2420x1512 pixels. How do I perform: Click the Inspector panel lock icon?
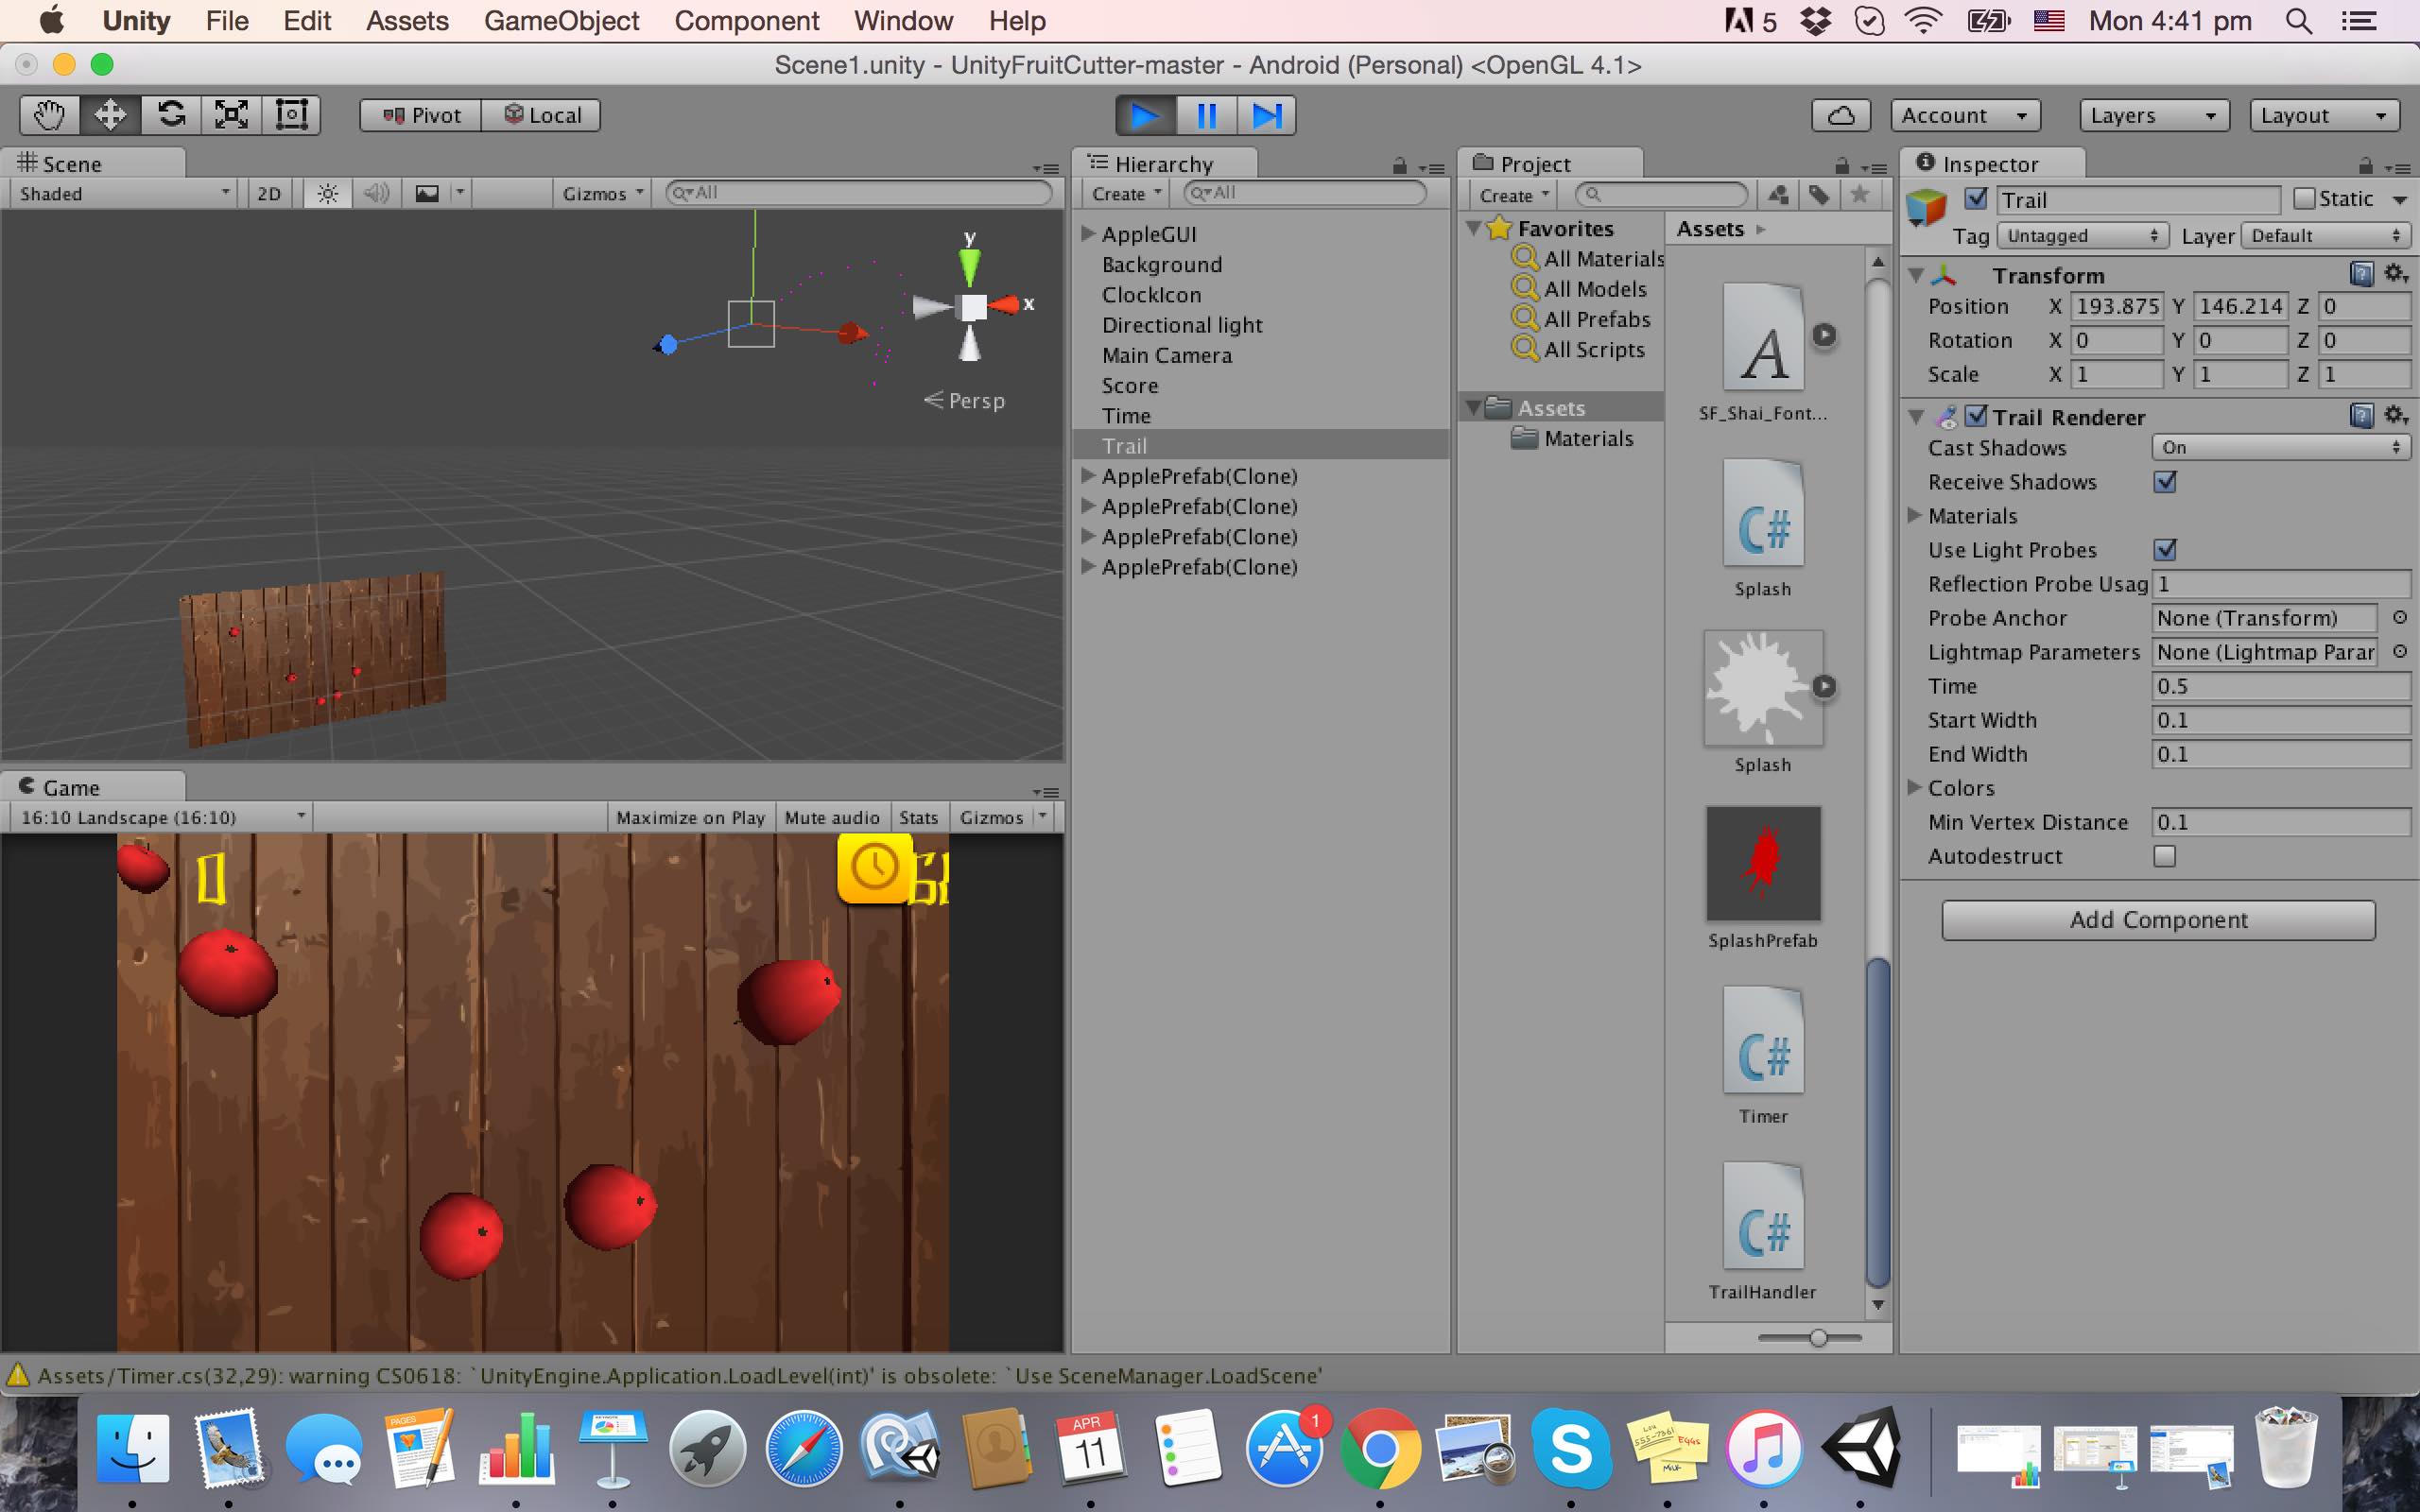(x=2365, y=165)
